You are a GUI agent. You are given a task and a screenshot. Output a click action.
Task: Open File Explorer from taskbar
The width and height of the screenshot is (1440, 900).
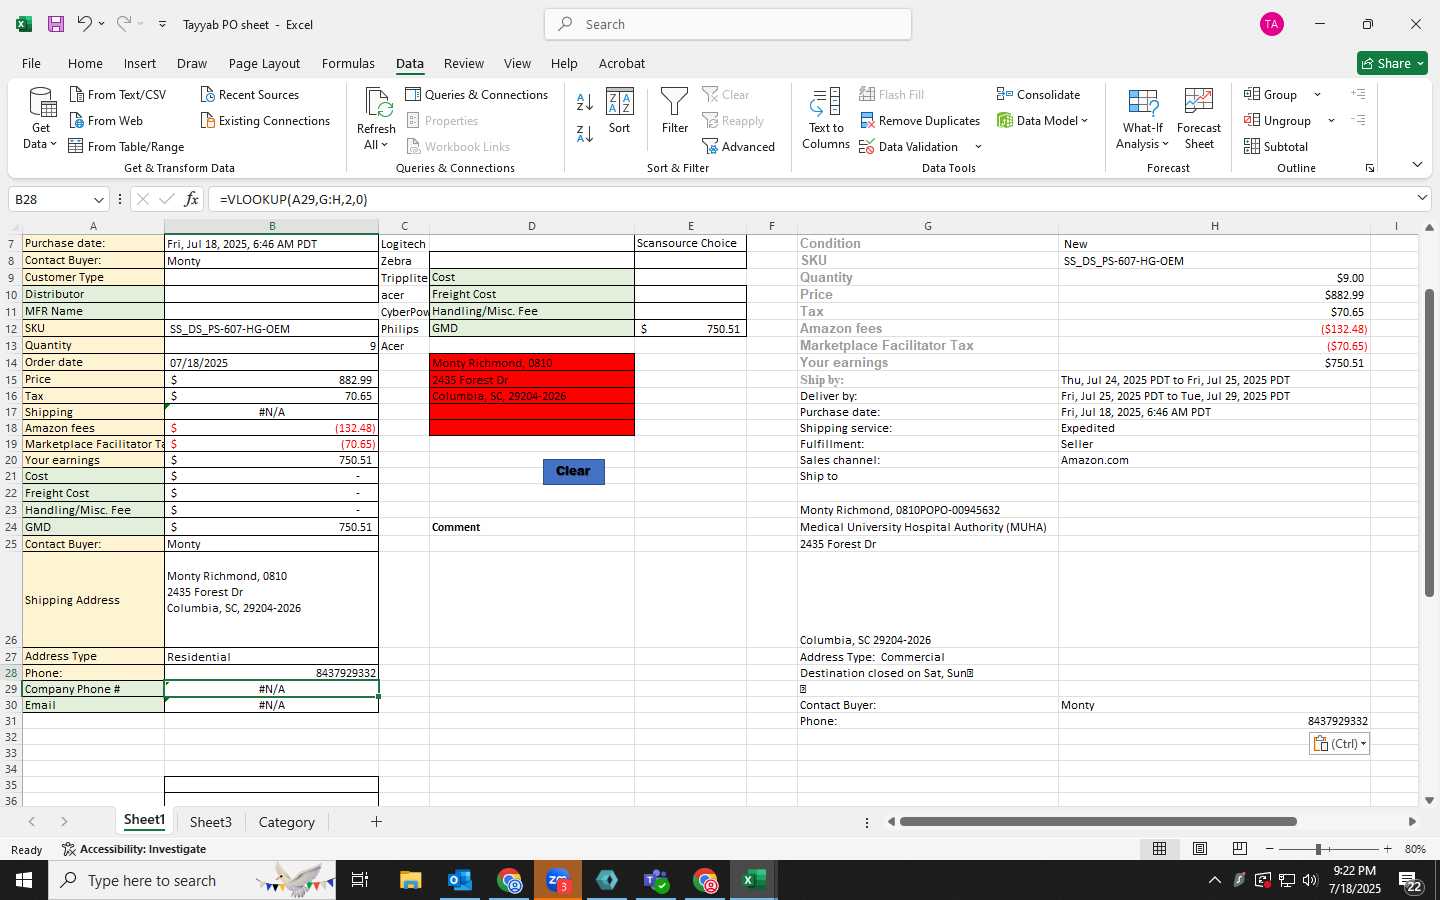coord(411,880)
